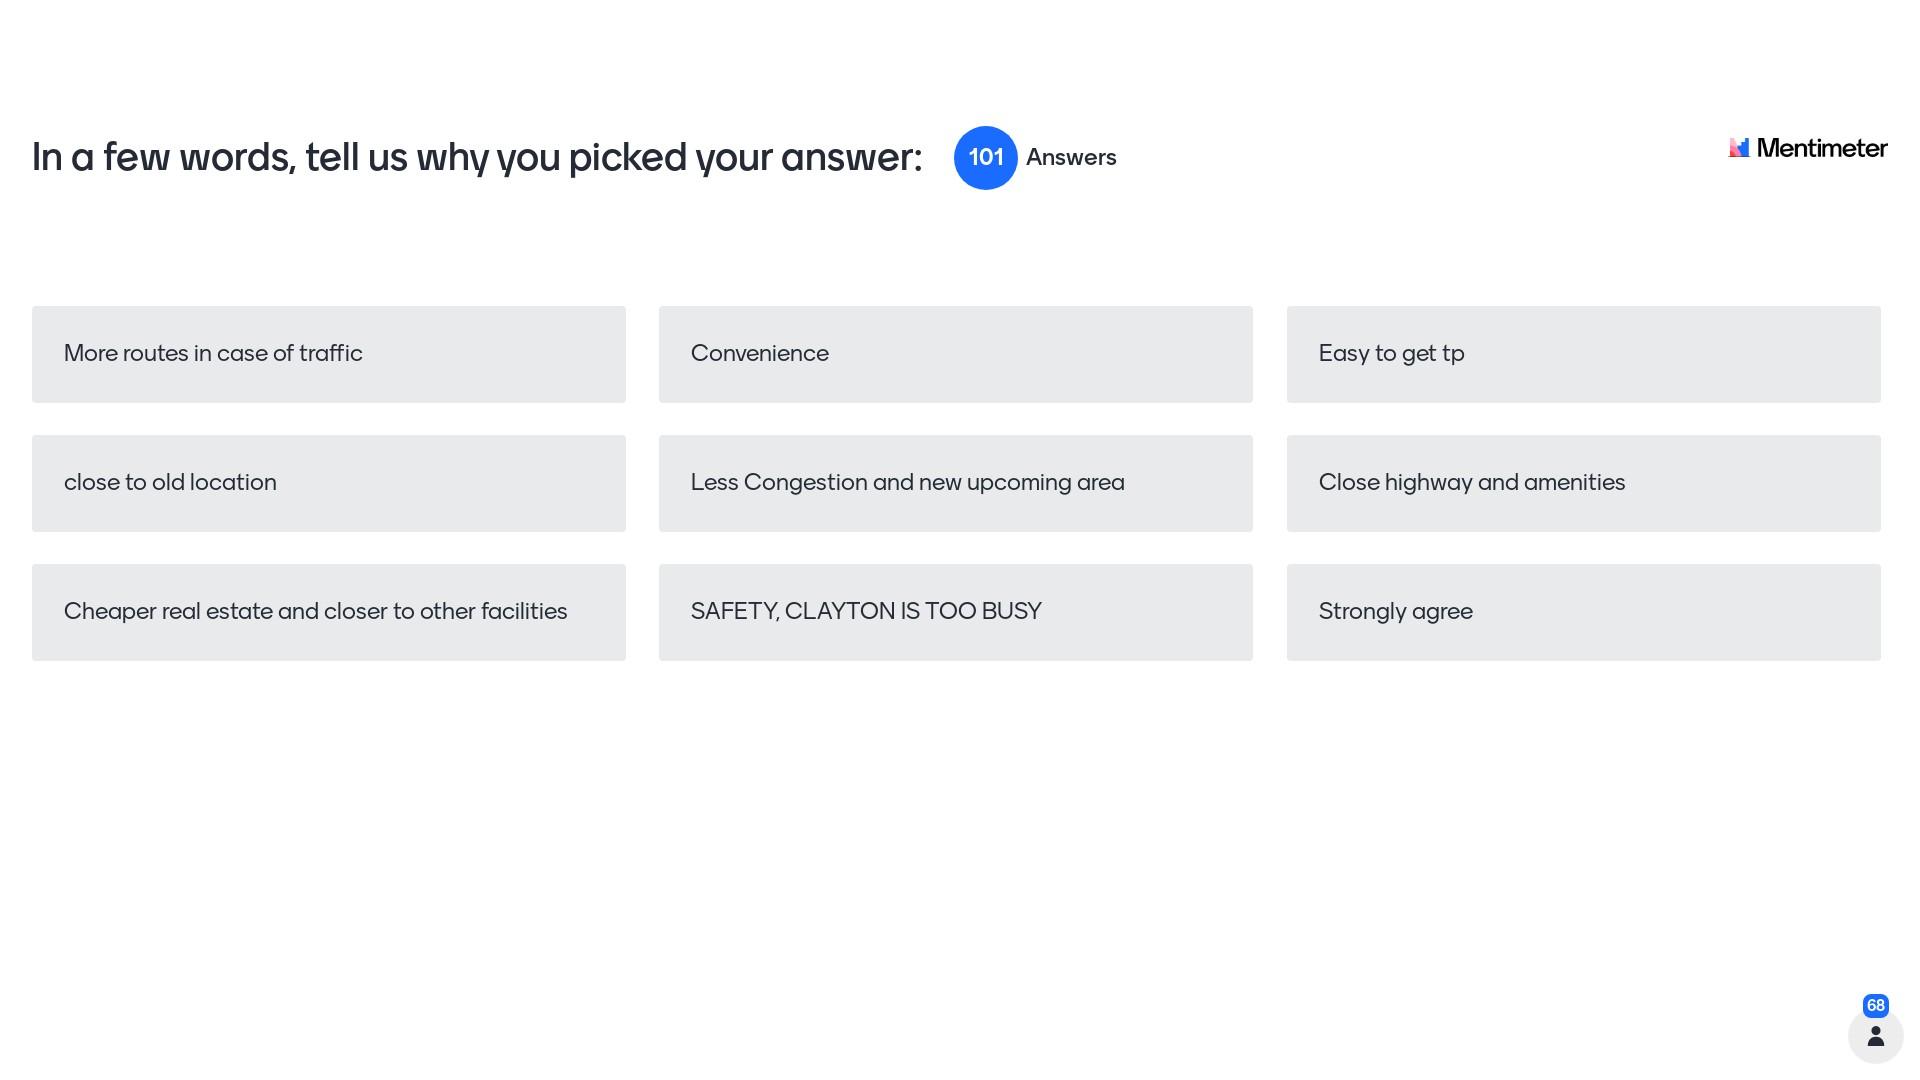Select 'Less Congestion and new upcoming area' response
The image size is (1920, 1080).
click(x=955, y=483)
